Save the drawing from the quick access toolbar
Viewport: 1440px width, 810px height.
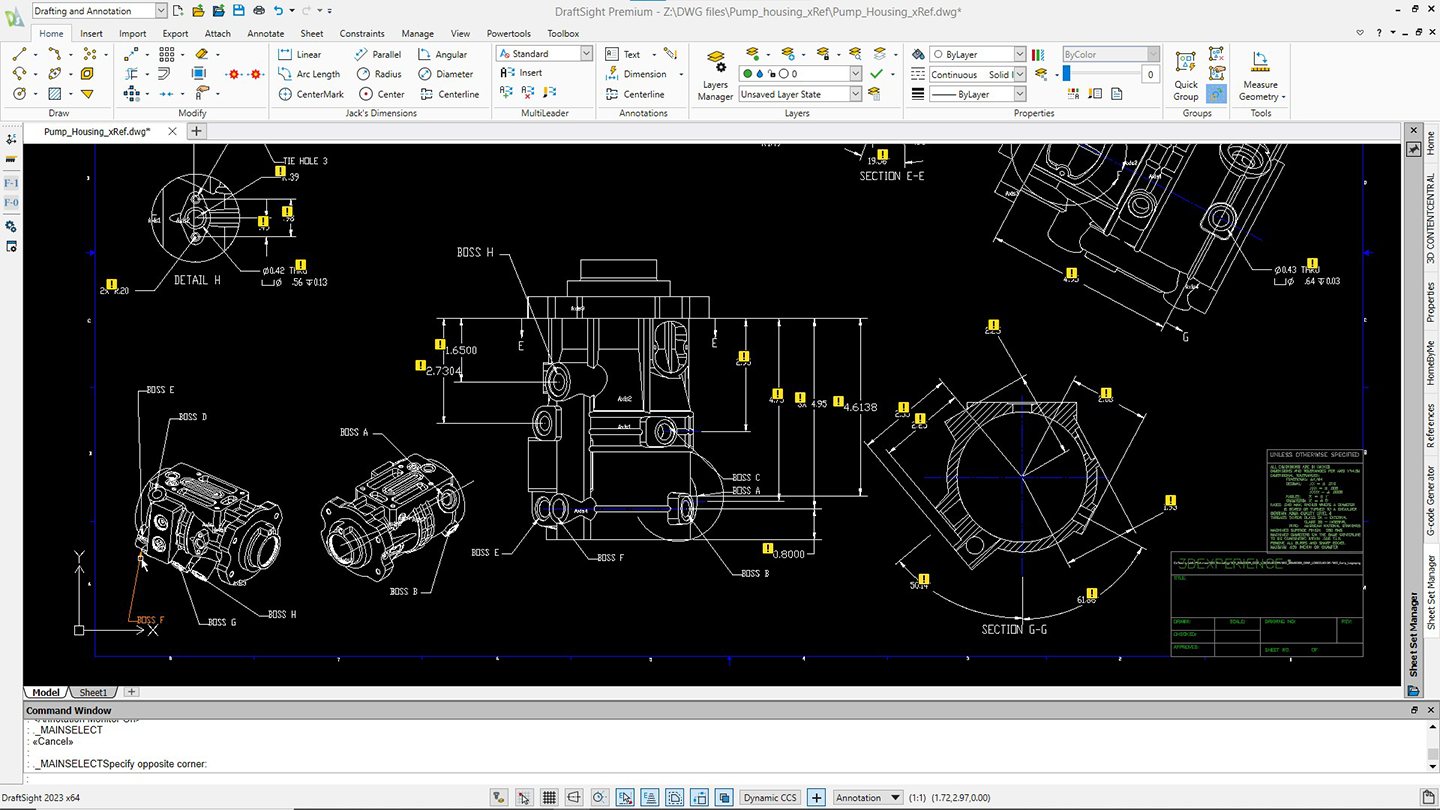click(x=238, y=10)
